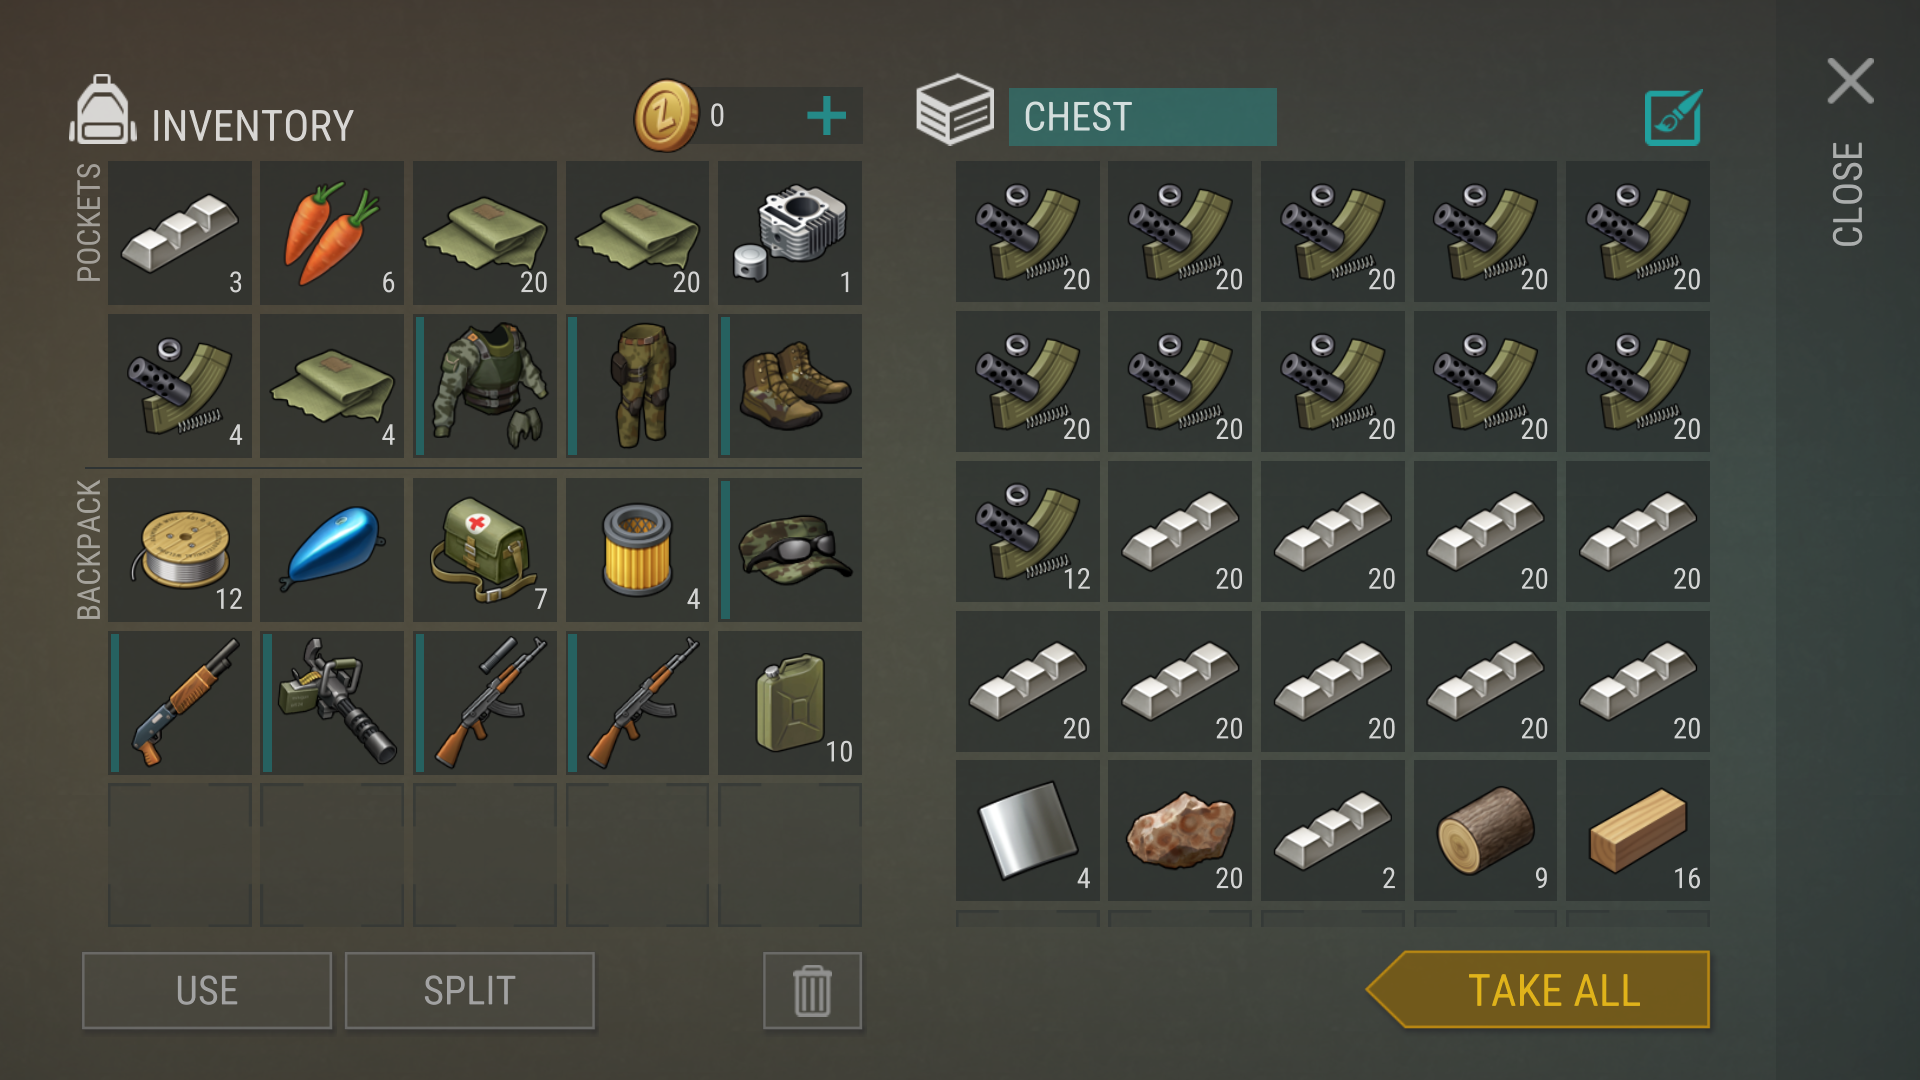Select the weapon parts stack of 12
1920x1080 pixels.
click(x=1028, y=531)
